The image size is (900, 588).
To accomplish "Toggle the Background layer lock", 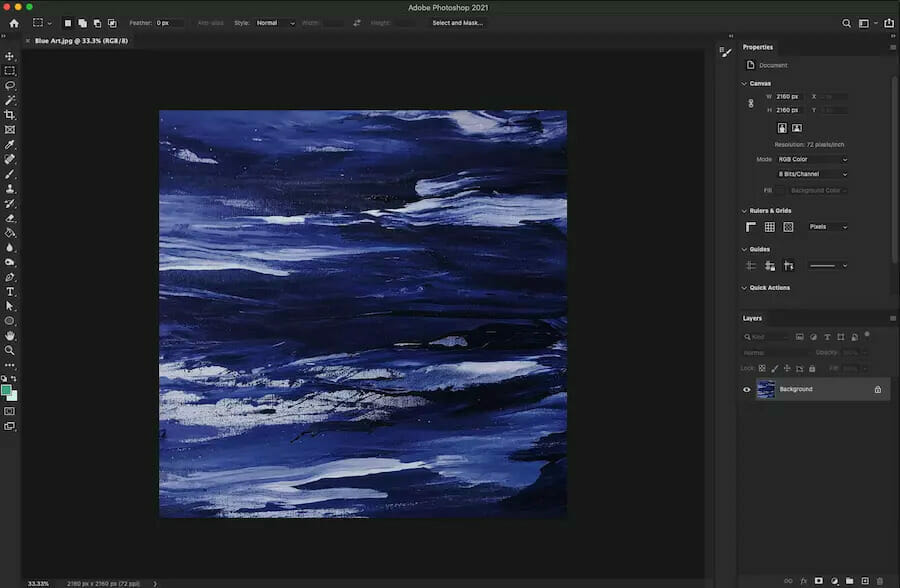I will point(878,389).
